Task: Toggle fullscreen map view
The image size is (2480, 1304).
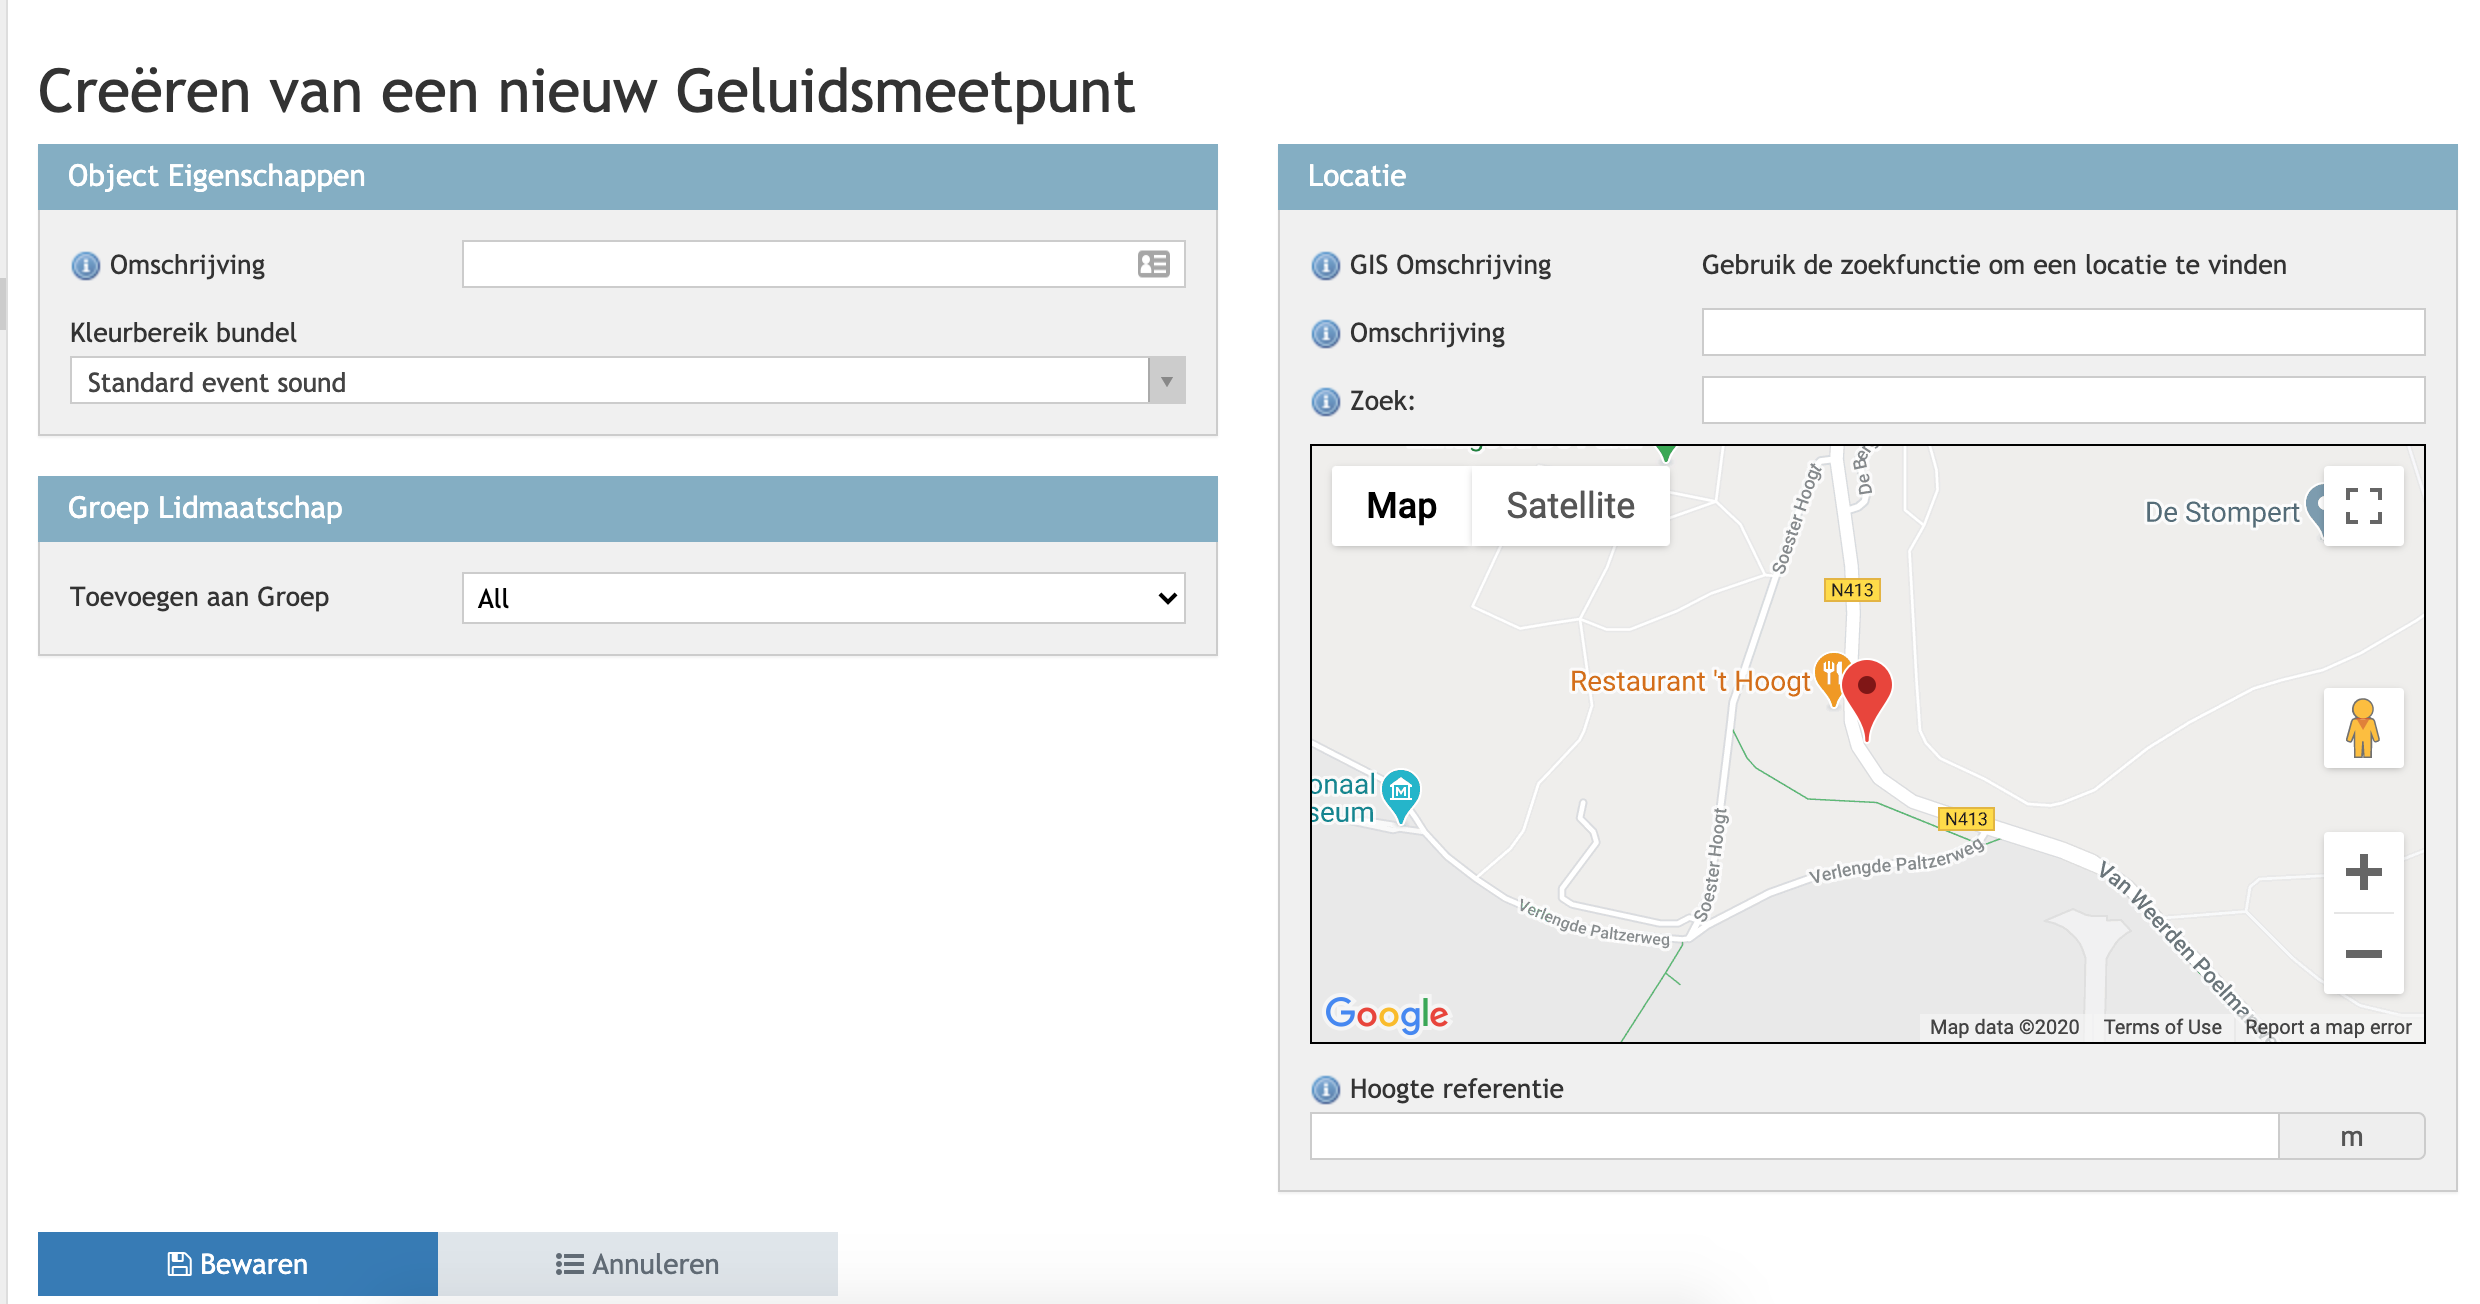Action: click(2363, 506)
